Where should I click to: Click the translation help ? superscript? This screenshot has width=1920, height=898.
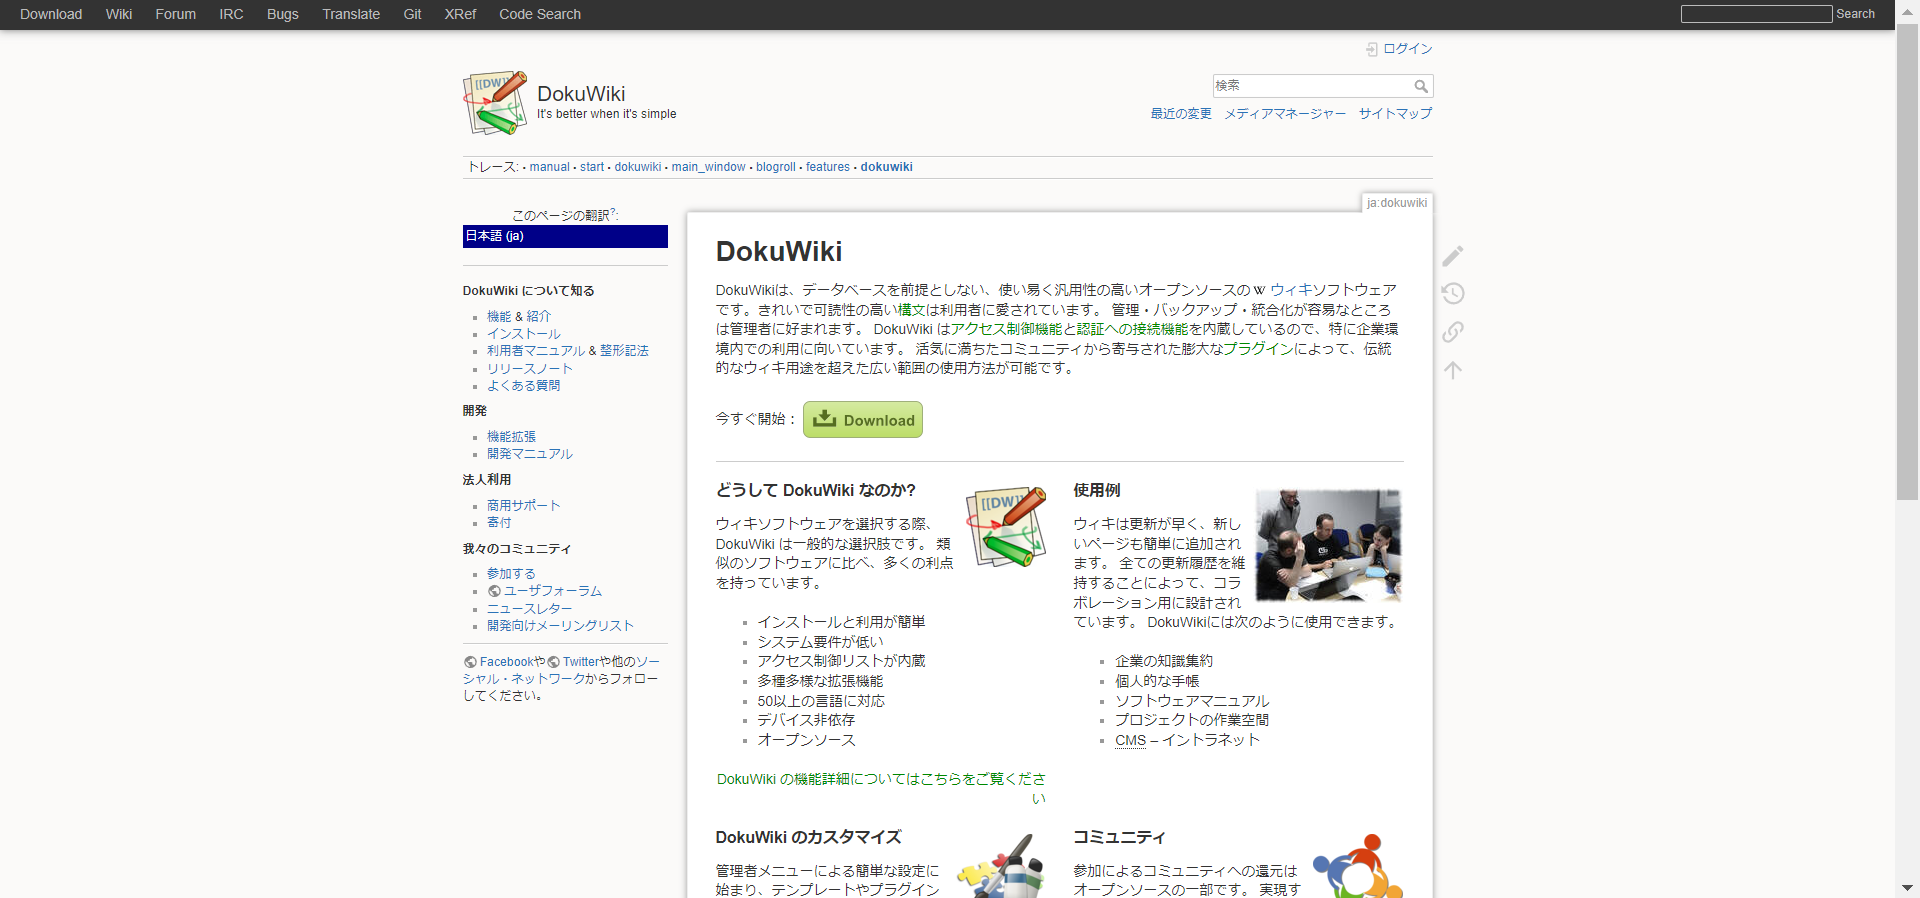tap(613, 211)
